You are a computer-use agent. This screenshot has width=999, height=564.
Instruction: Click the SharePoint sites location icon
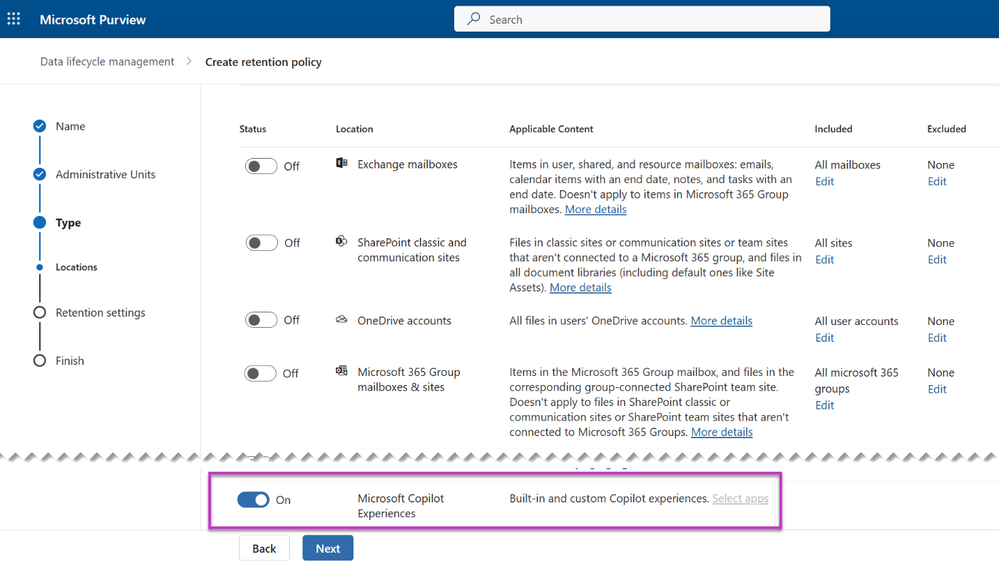point(342,241)
